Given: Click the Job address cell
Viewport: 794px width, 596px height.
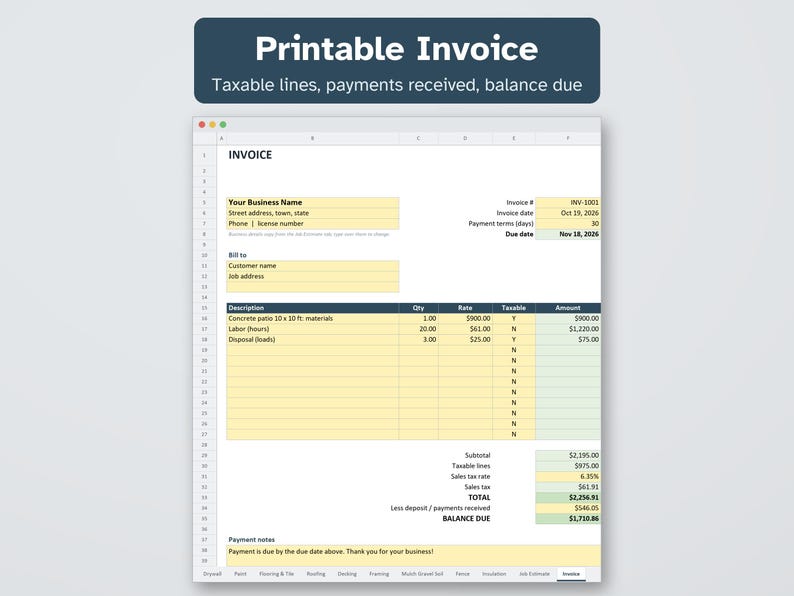Looking at the screenshot, I should (312, 276).
